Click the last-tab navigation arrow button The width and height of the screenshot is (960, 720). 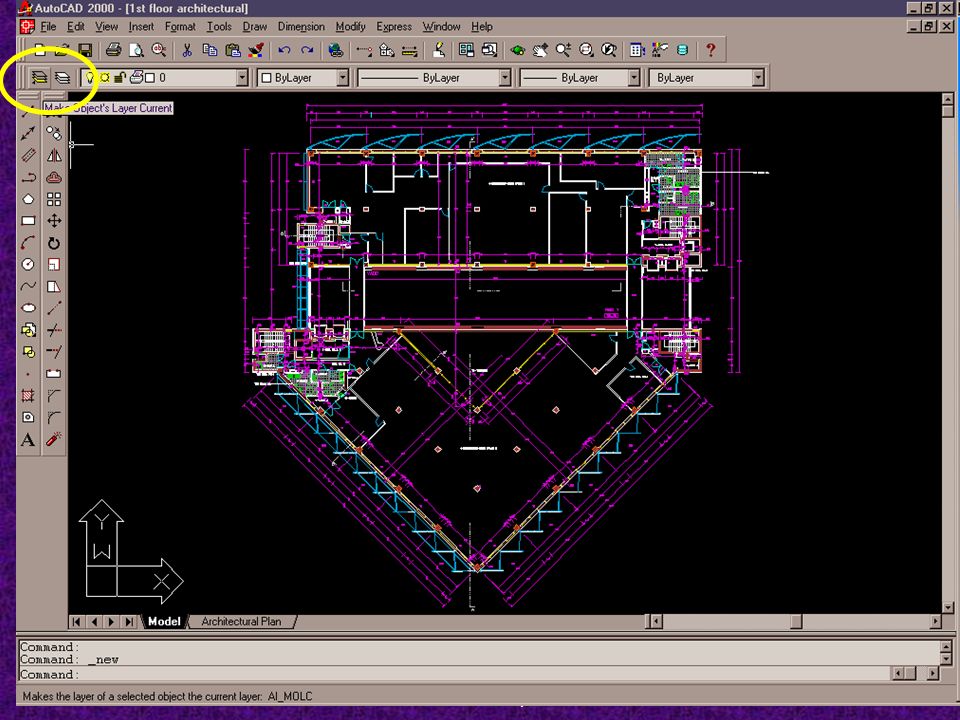point(129,622)
